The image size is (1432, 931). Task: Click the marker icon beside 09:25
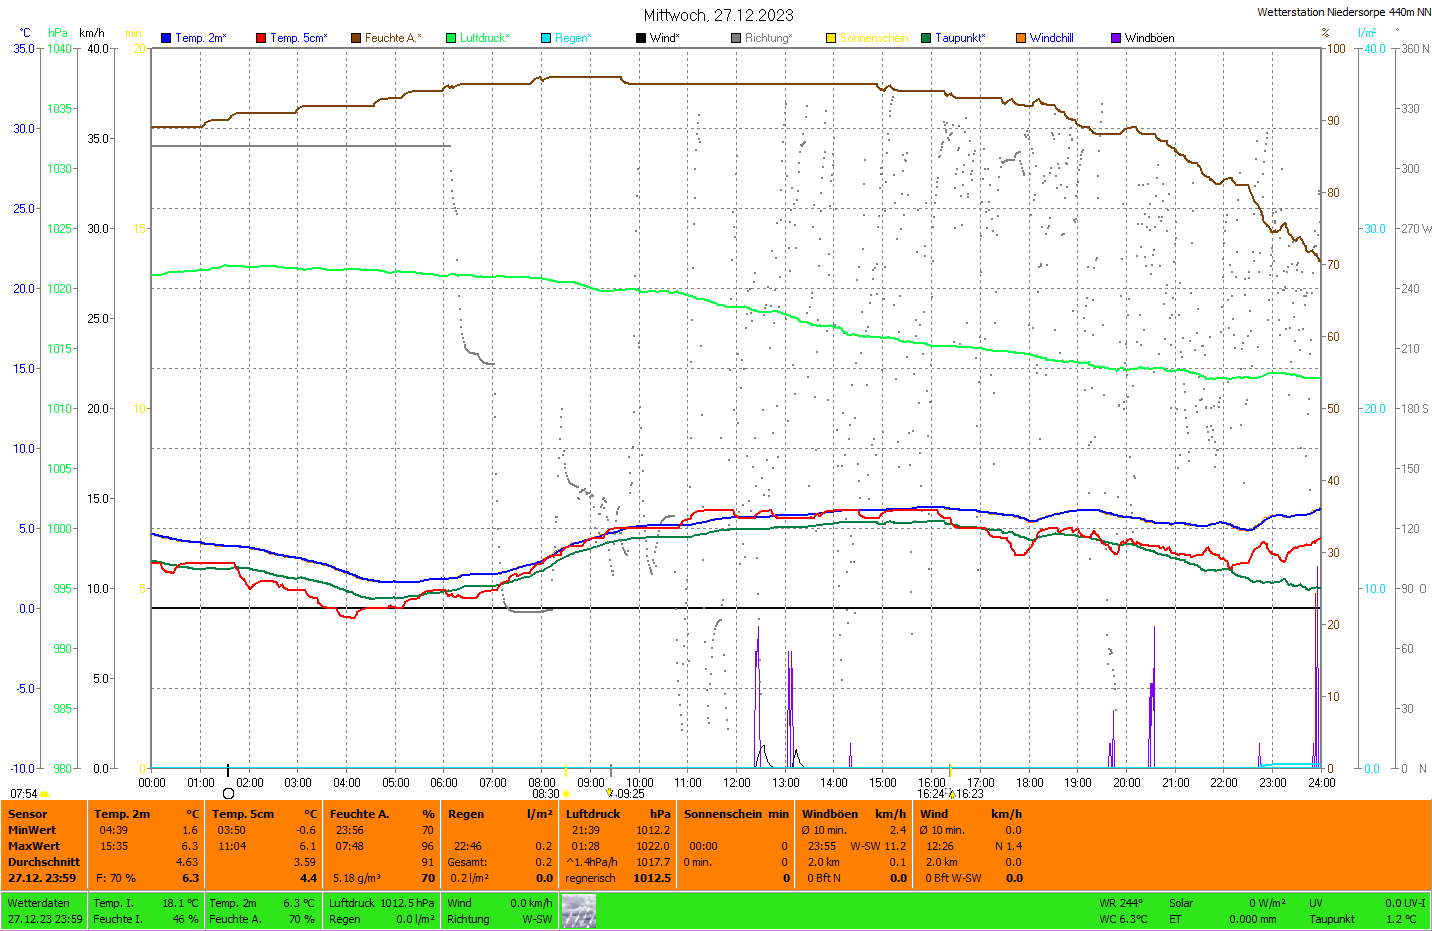[610, 793]
